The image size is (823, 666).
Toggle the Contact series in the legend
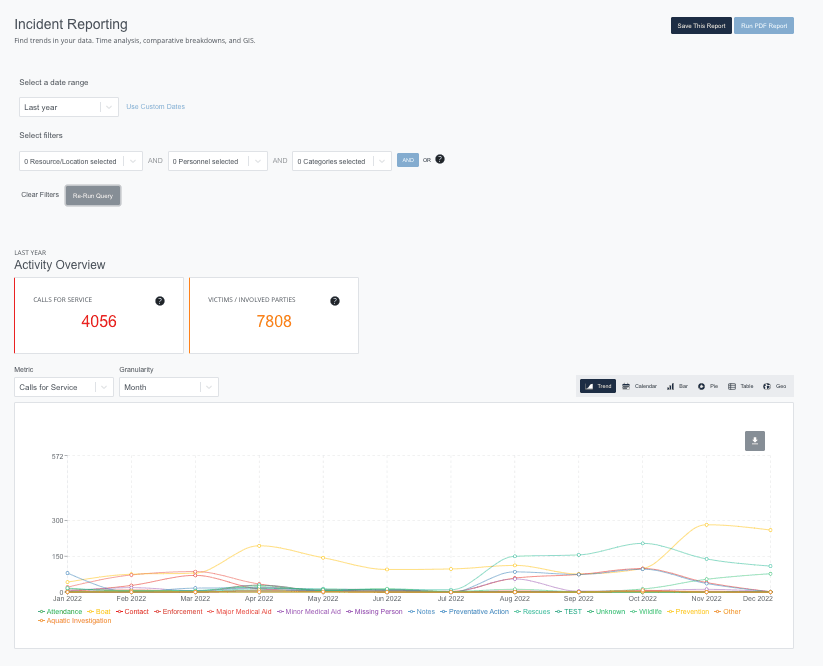pos(134,611)
